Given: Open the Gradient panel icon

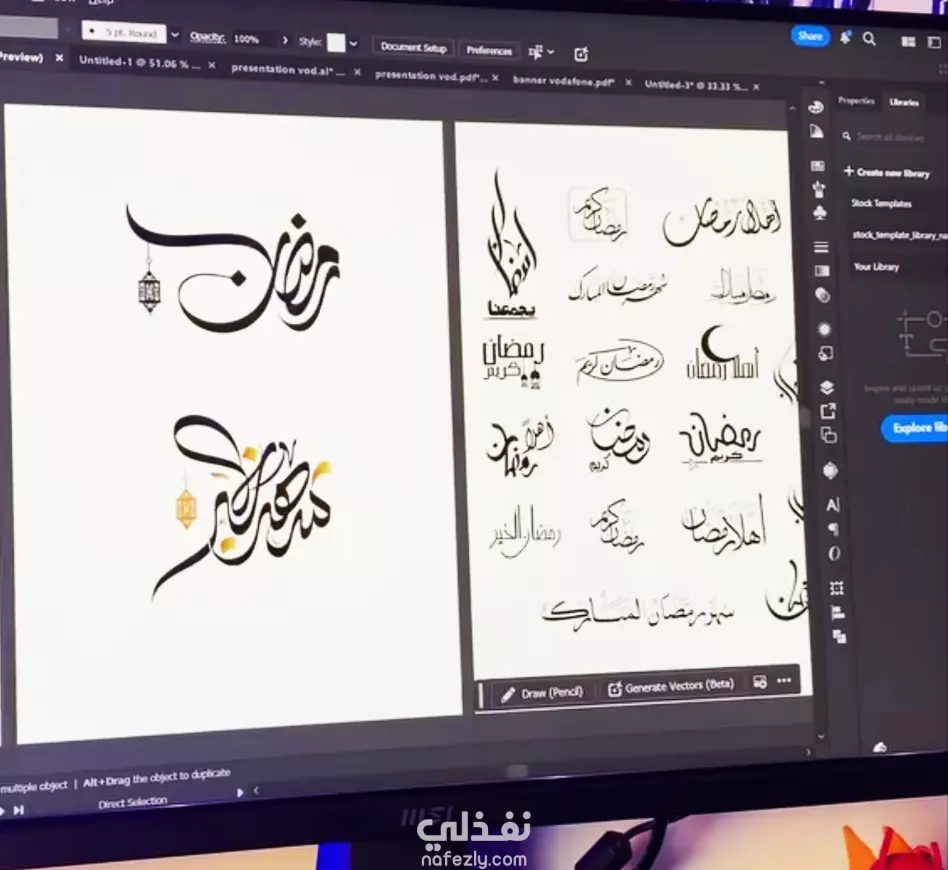Looking at the screenshot, I should tap(822, 271).
